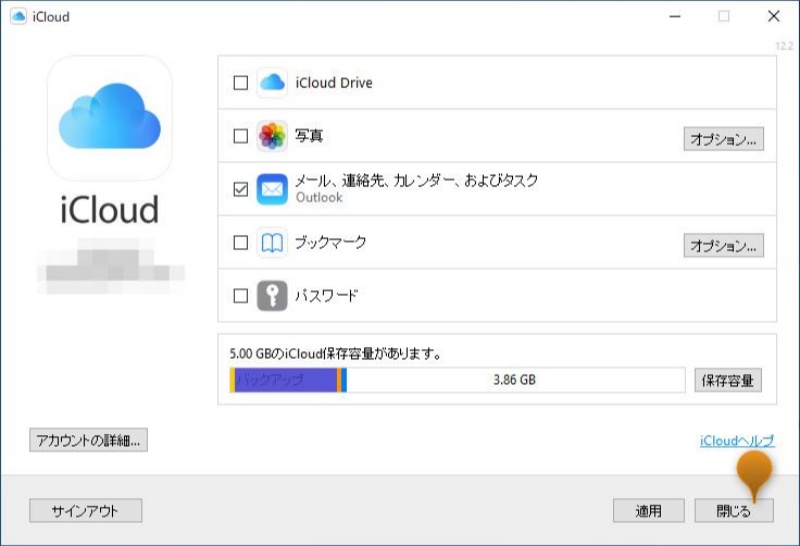The width and height of the screenshot is (800, 546).
Task: Open オプション for 写真
Action: point(723,139)
